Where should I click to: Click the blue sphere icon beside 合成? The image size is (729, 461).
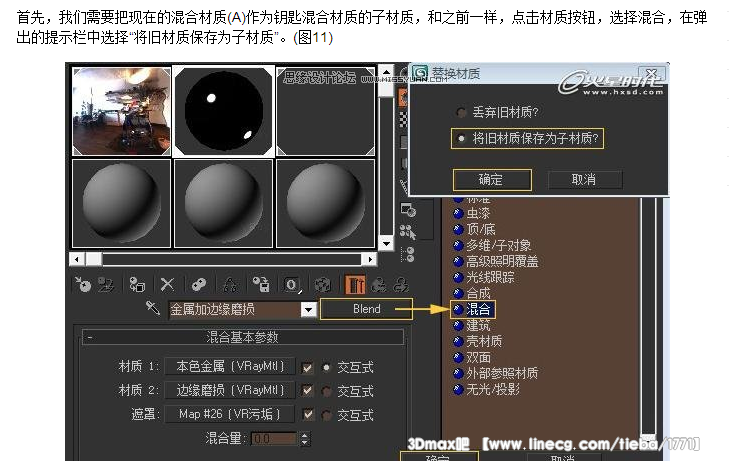point(458,293)
